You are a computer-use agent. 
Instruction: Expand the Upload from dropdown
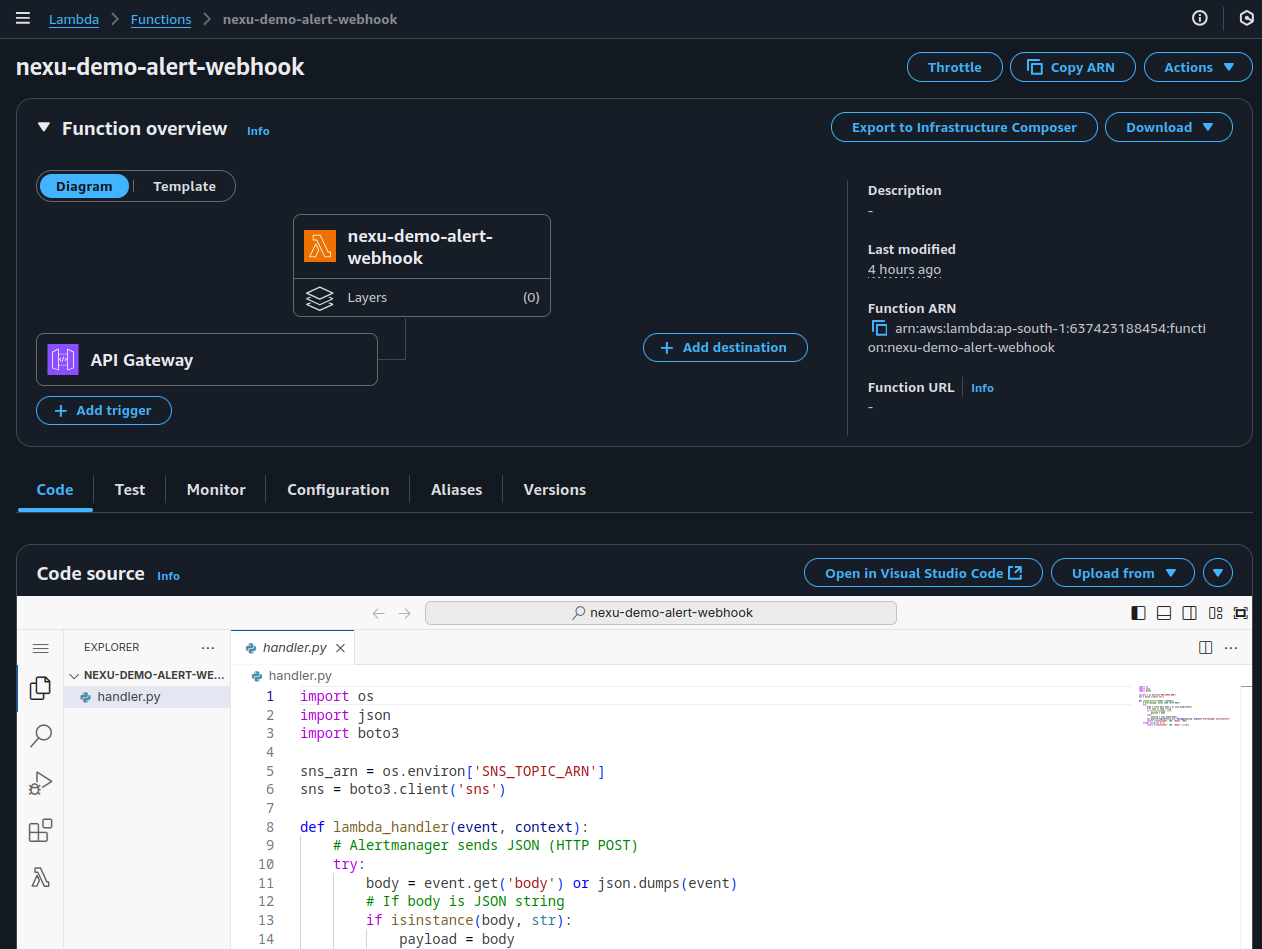click(1122, 572)
